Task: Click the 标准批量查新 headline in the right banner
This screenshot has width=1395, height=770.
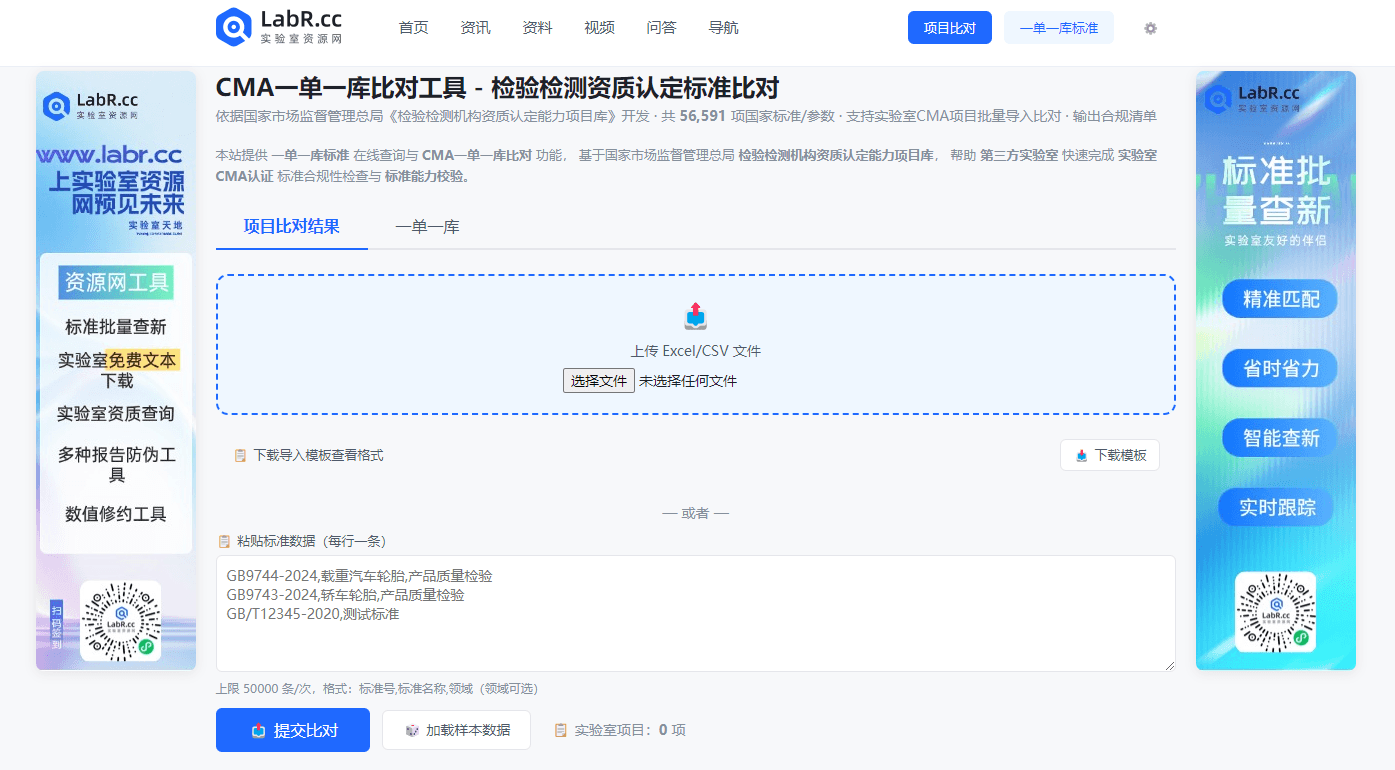Action: coord(1277,191)
